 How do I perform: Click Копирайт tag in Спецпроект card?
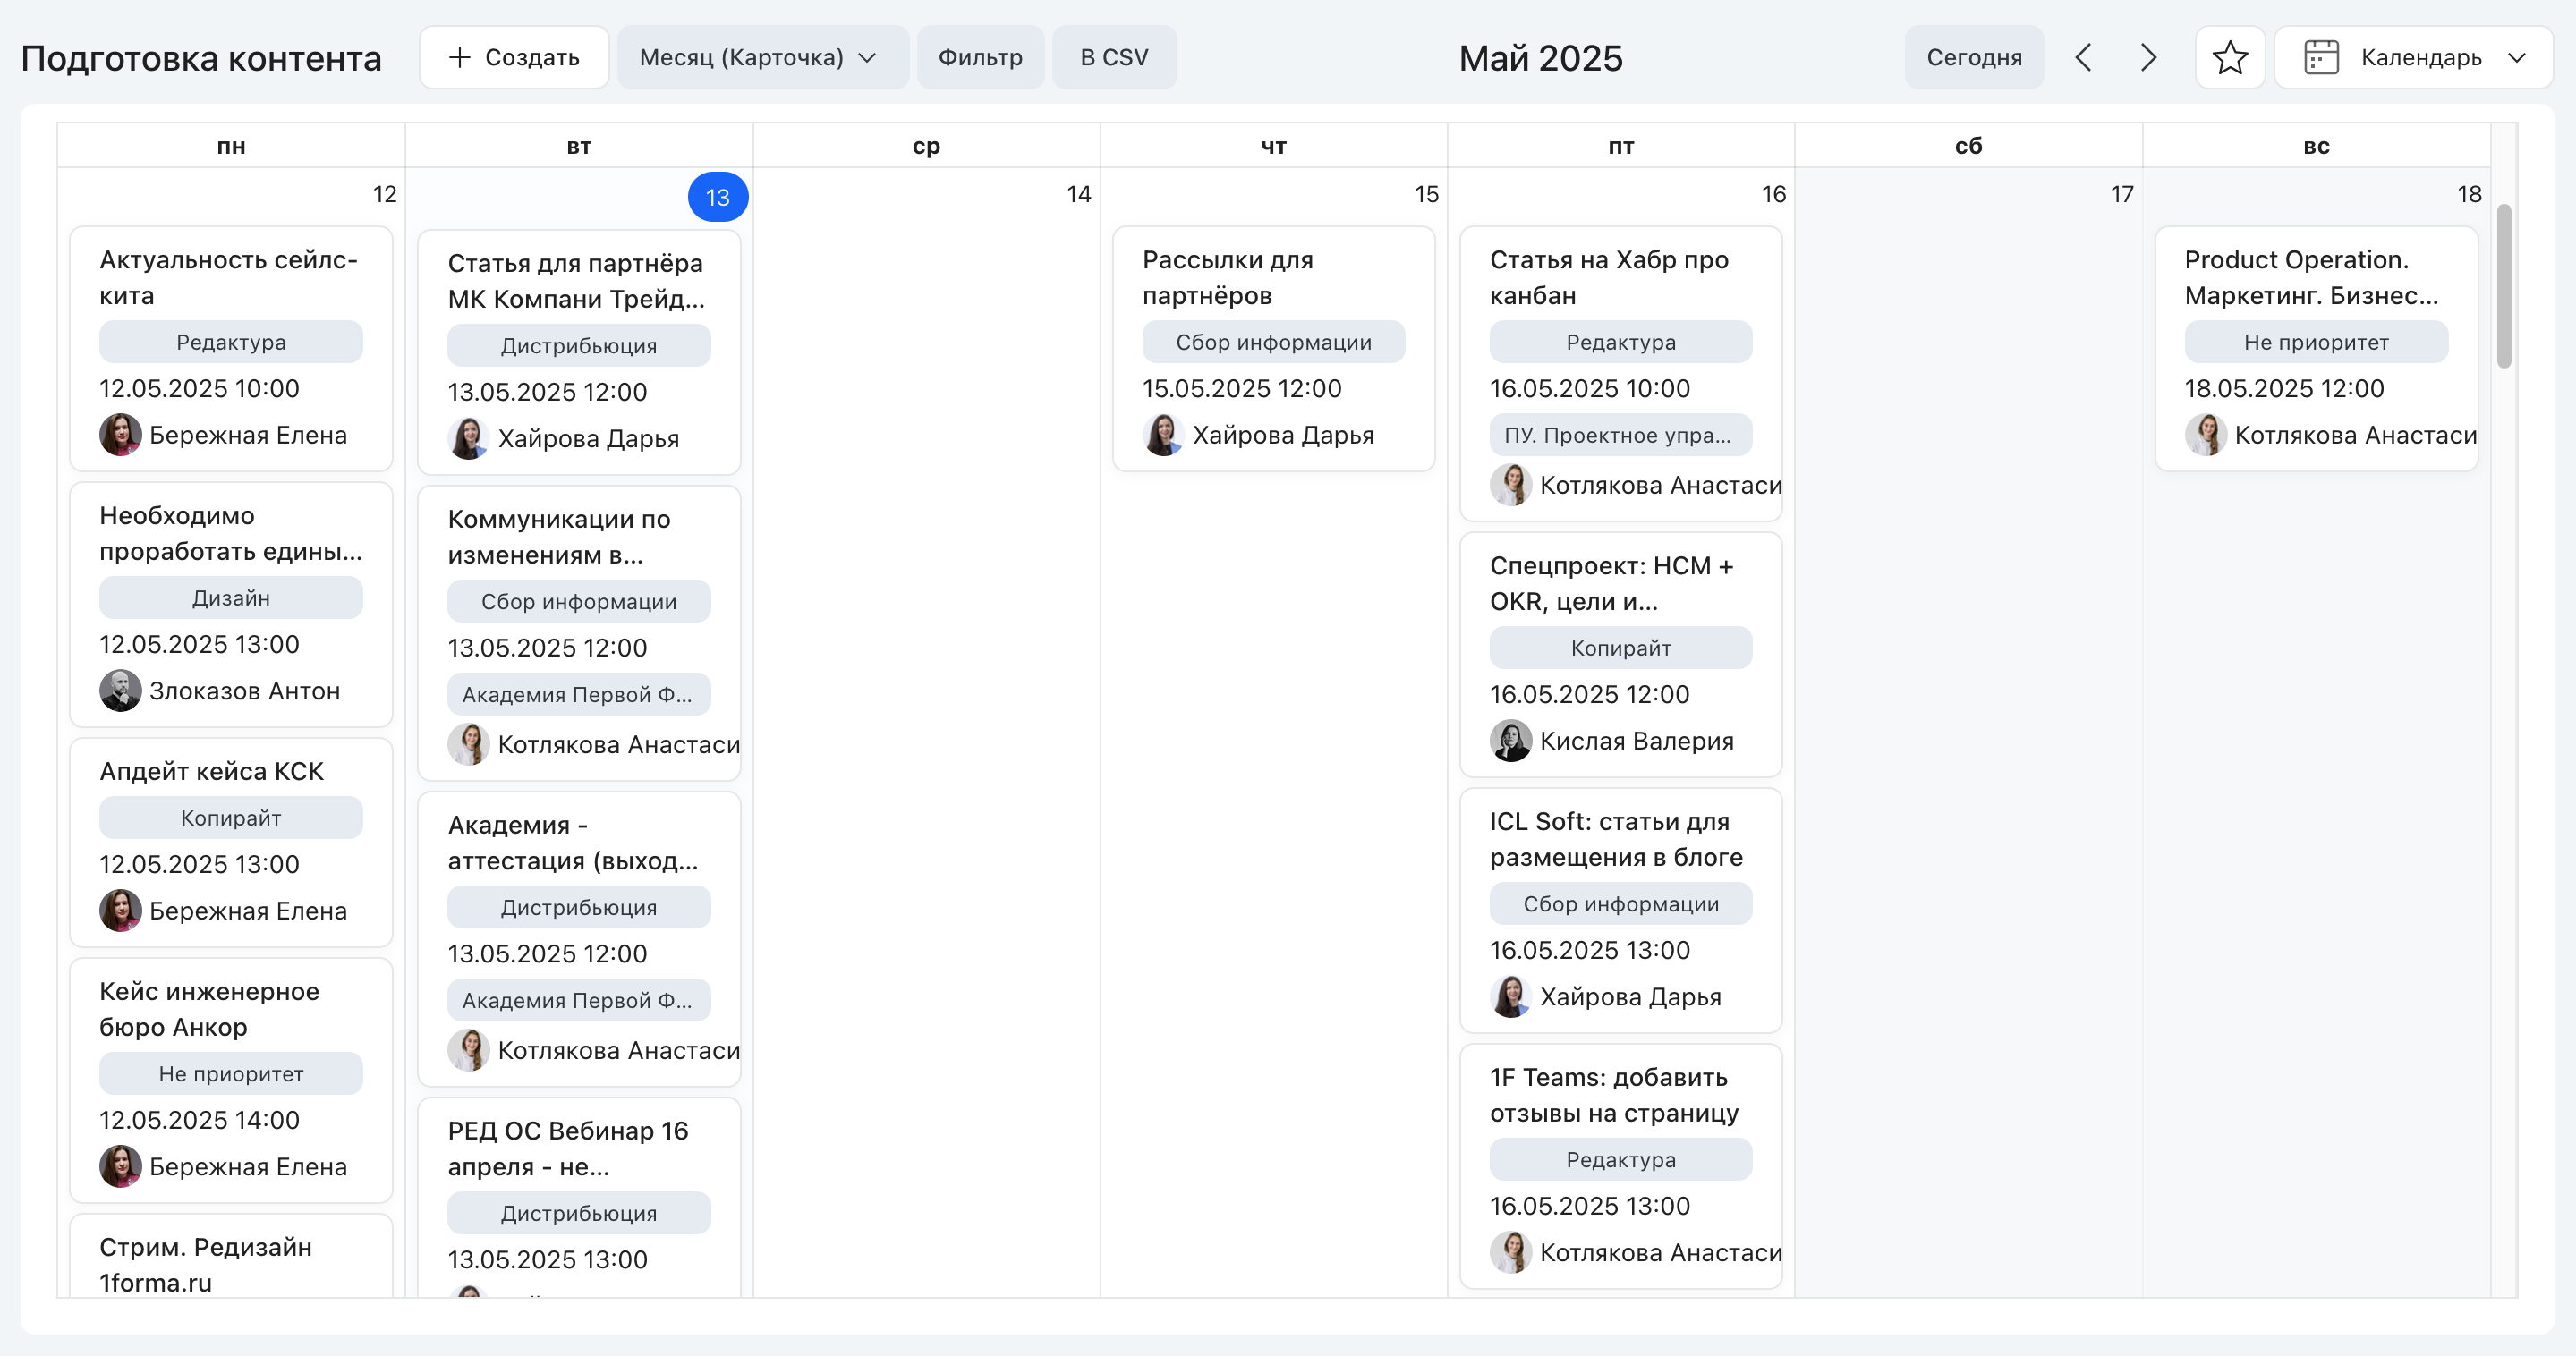pyautogui.click(x=1620, y=648)
